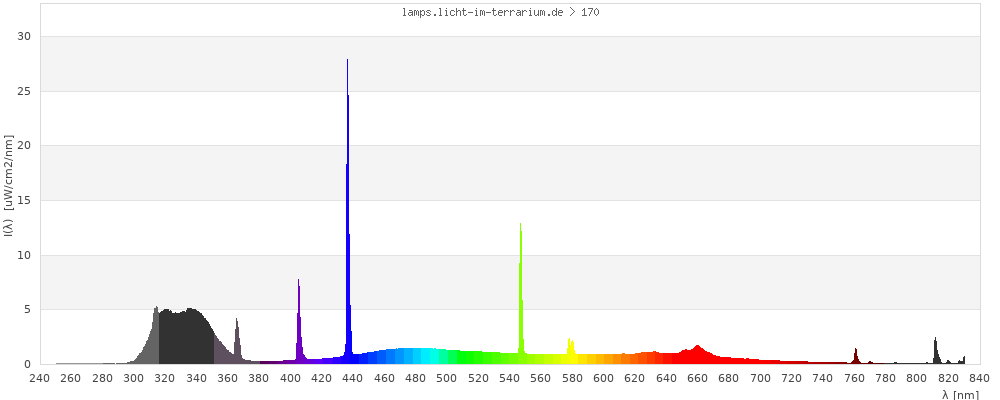This screenshot has height=400, width=1000.
Task: Click the violet spectral peak near 405 nm
Action: click(298, 322)
